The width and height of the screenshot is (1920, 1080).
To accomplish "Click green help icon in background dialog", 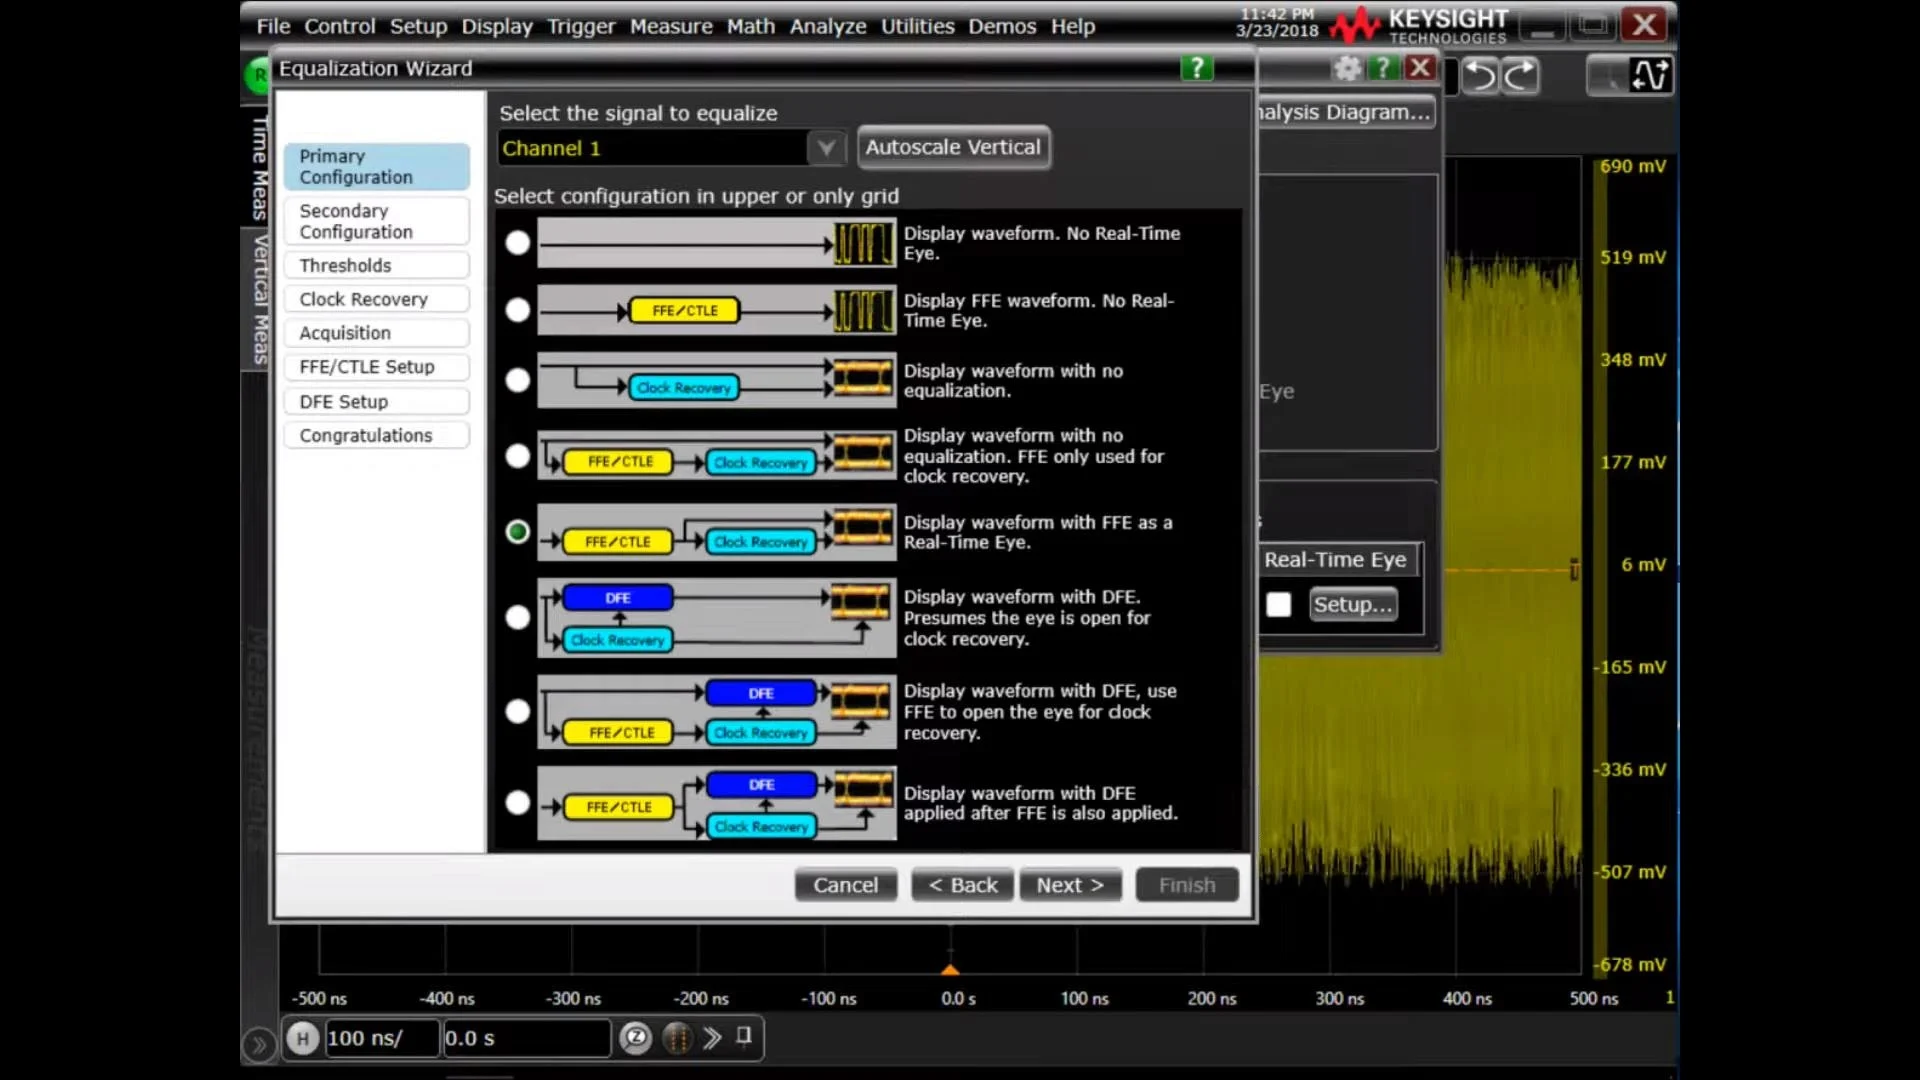I will (1383, 68).
